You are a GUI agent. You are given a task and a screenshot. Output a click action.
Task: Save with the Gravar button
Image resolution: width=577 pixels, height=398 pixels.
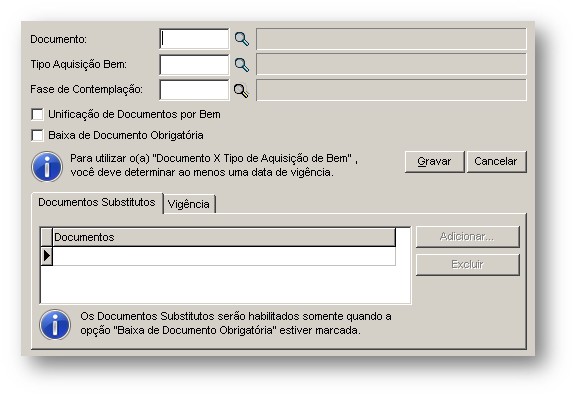pos(435,161)
